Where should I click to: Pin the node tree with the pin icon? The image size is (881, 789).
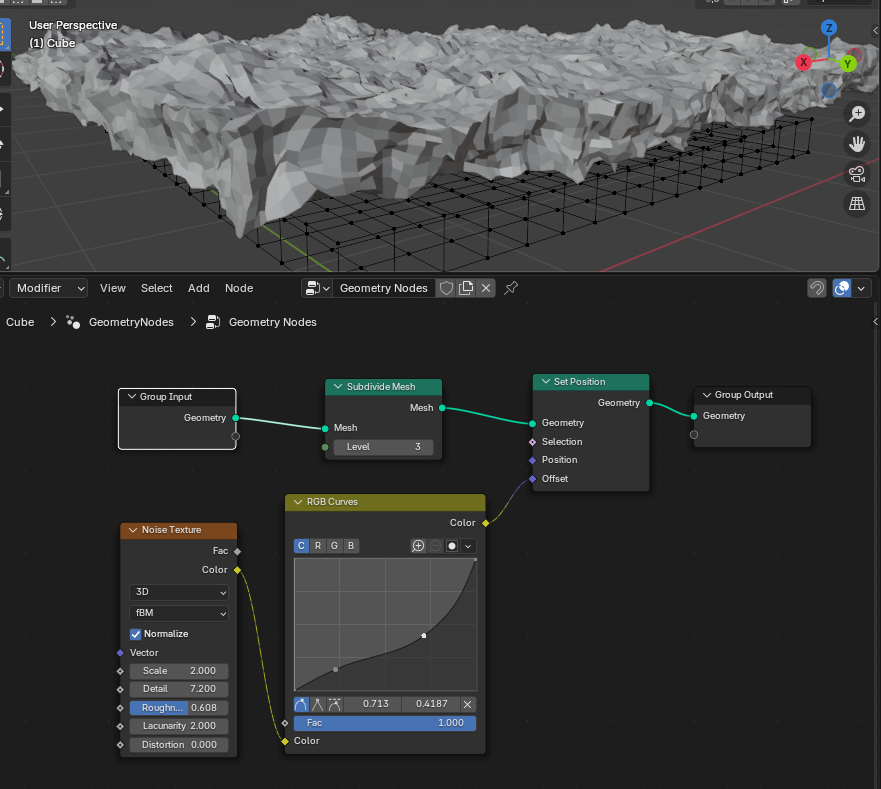pyautogui.click(x=511, y=288)
